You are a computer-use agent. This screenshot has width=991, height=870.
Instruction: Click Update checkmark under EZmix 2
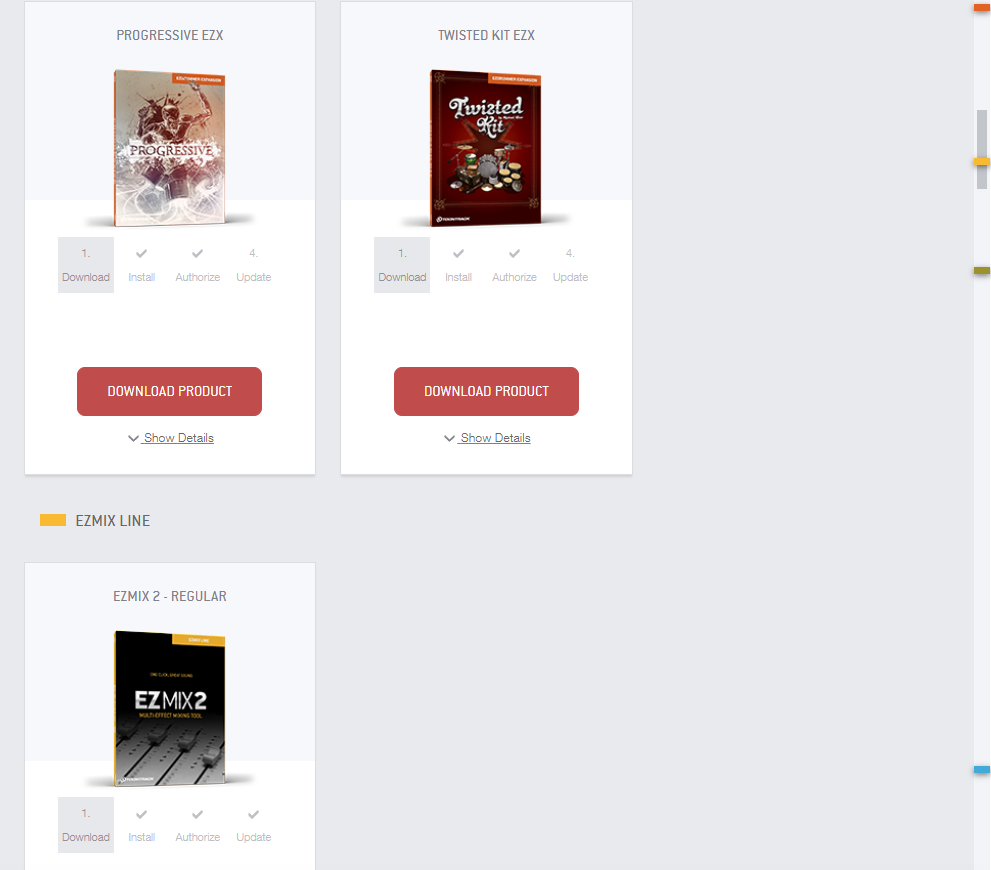coord(253,814)
